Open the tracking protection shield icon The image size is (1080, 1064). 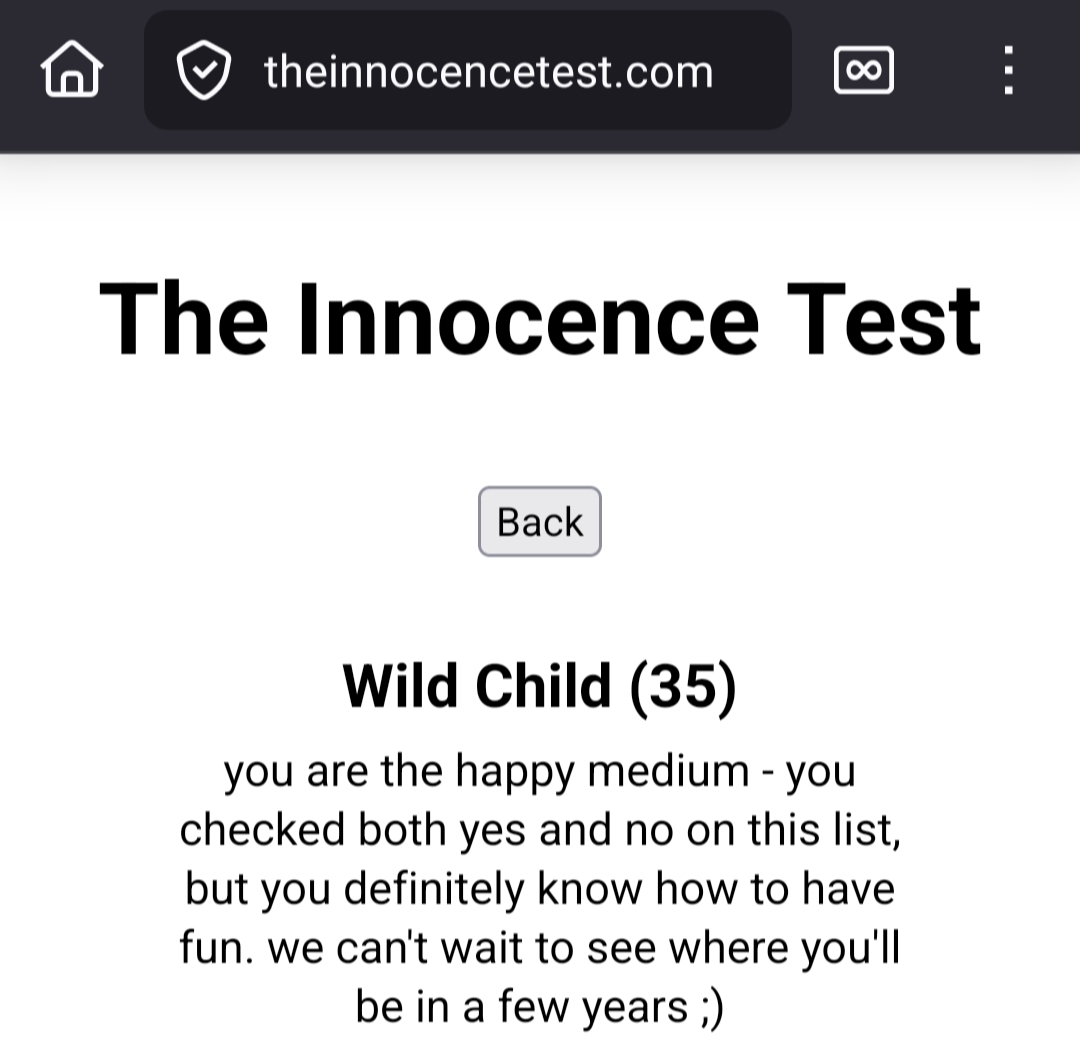(x=204, y=72)
